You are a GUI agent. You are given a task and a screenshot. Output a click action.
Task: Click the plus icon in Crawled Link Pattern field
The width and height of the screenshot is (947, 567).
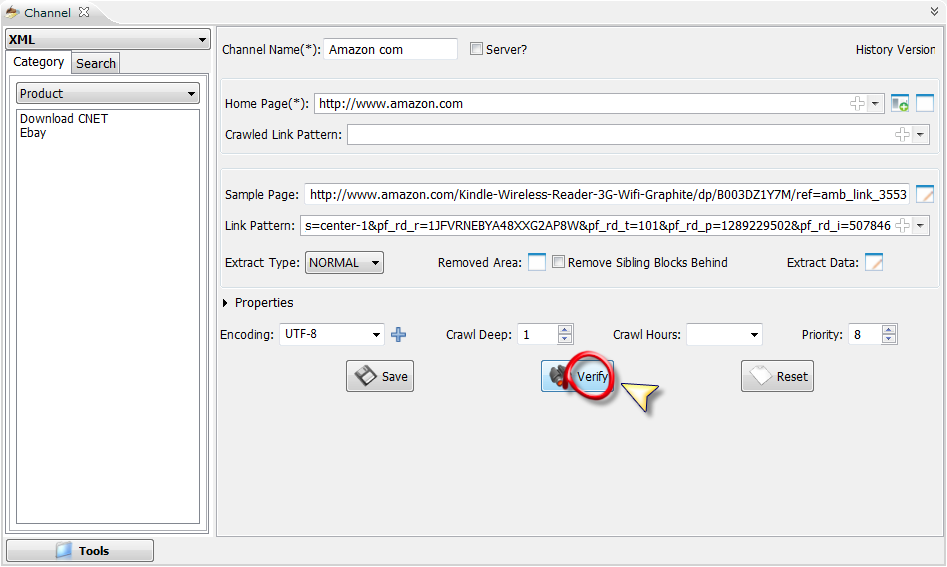(x=902, y=134)
